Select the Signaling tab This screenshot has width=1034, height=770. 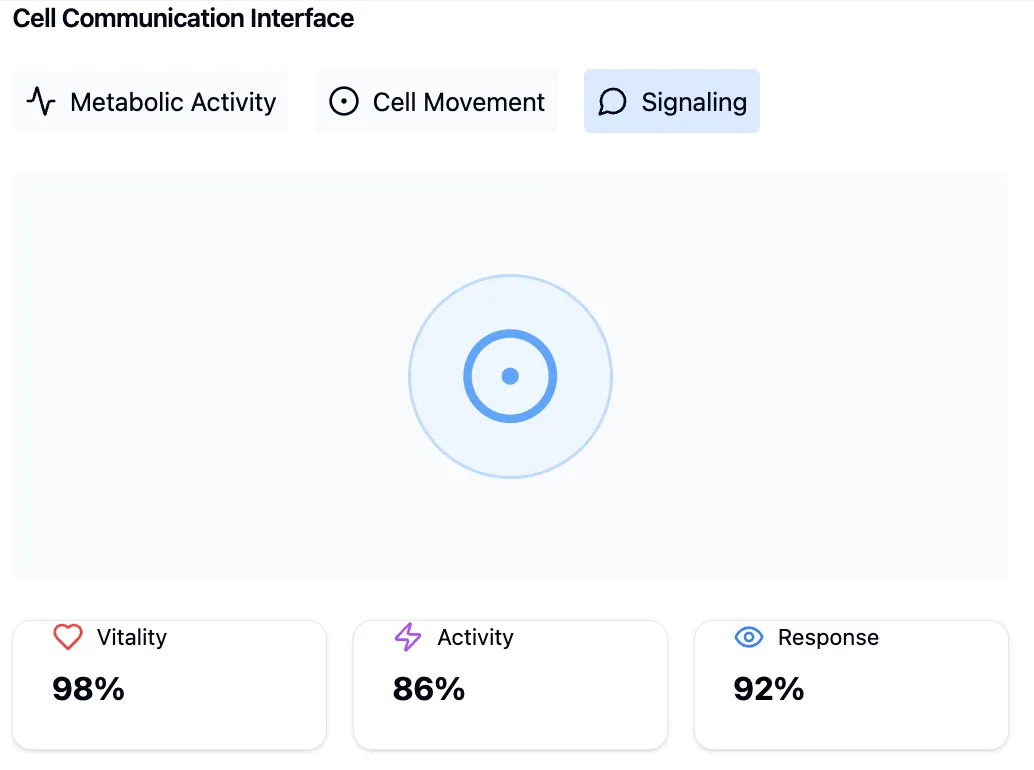[x=671, y=102]
